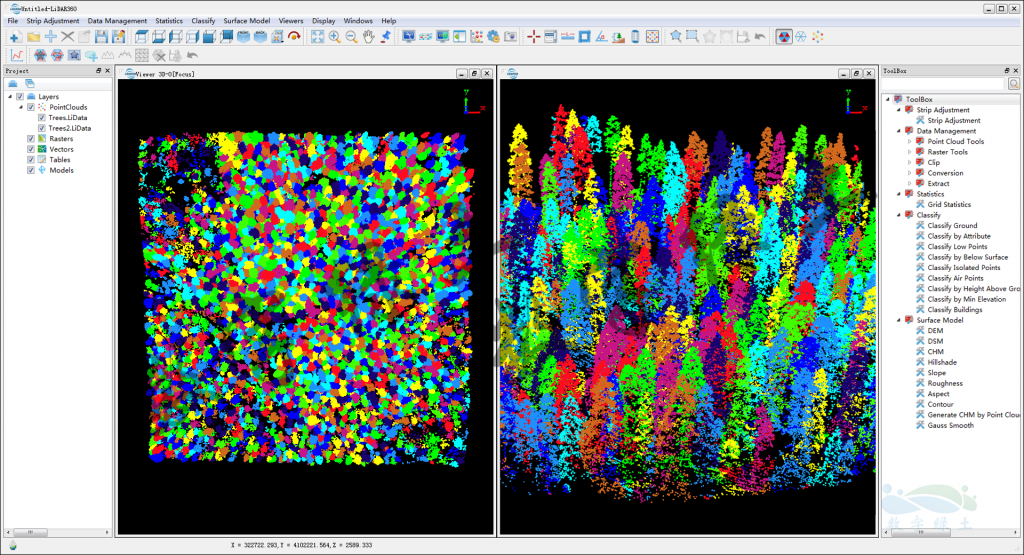The width and height of the screenshot is (1024, 555).
Task: Collapse the Surface Model toolbox section
Action: 898,320
